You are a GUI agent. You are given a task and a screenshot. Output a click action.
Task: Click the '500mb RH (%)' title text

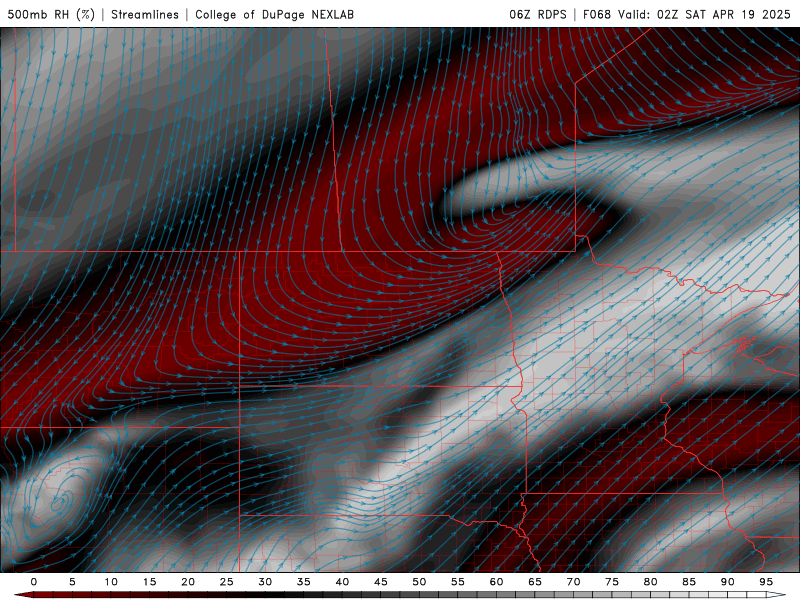click(52, 15)
